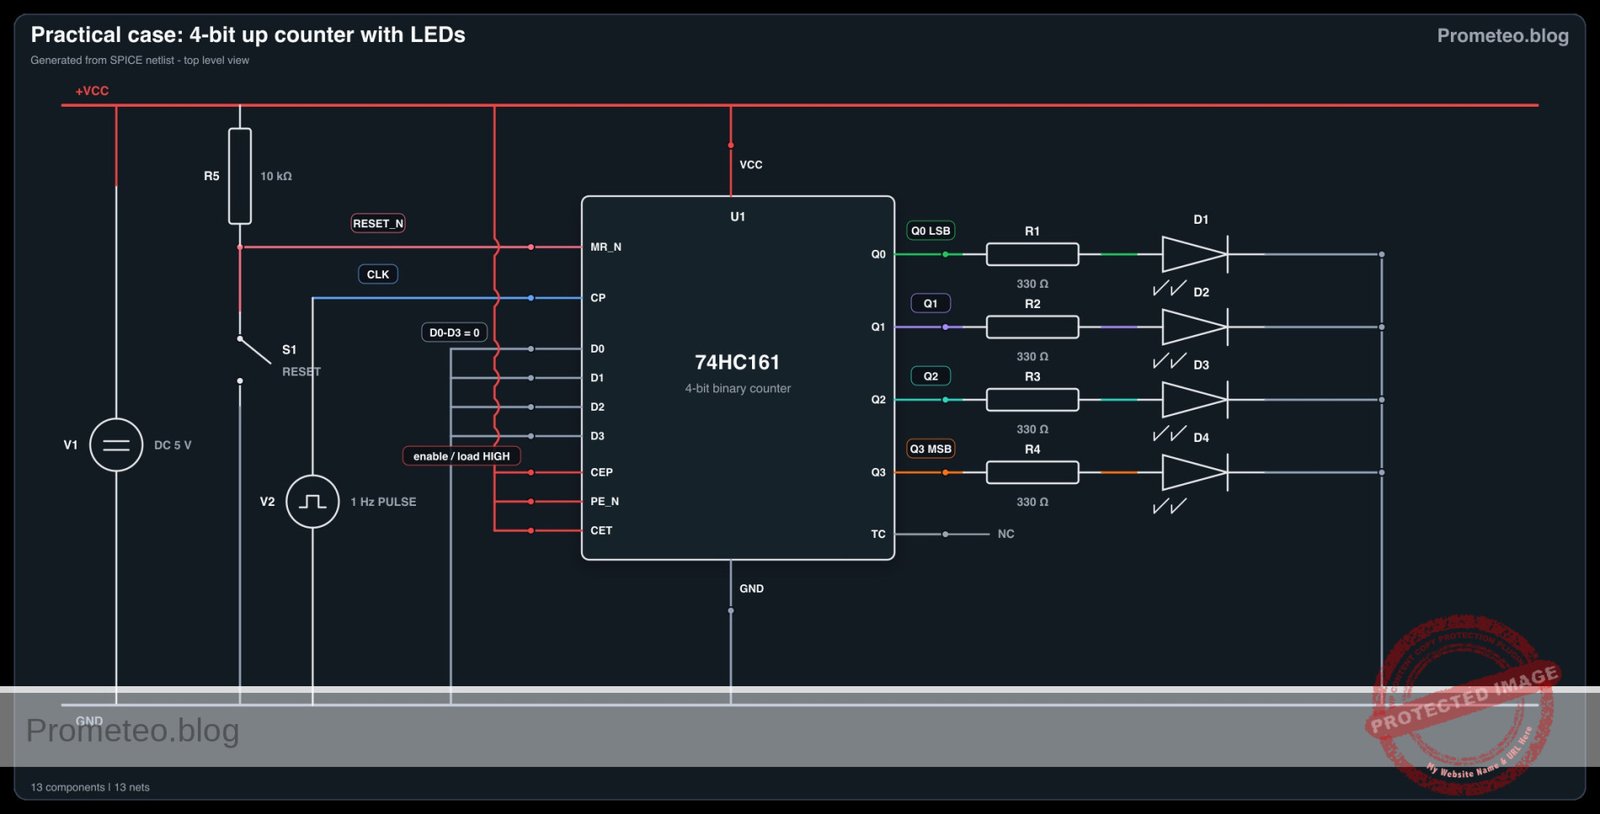Click the D3 input pin label
The width and height of the screenshot is (1600, 814).
(597, 436)
